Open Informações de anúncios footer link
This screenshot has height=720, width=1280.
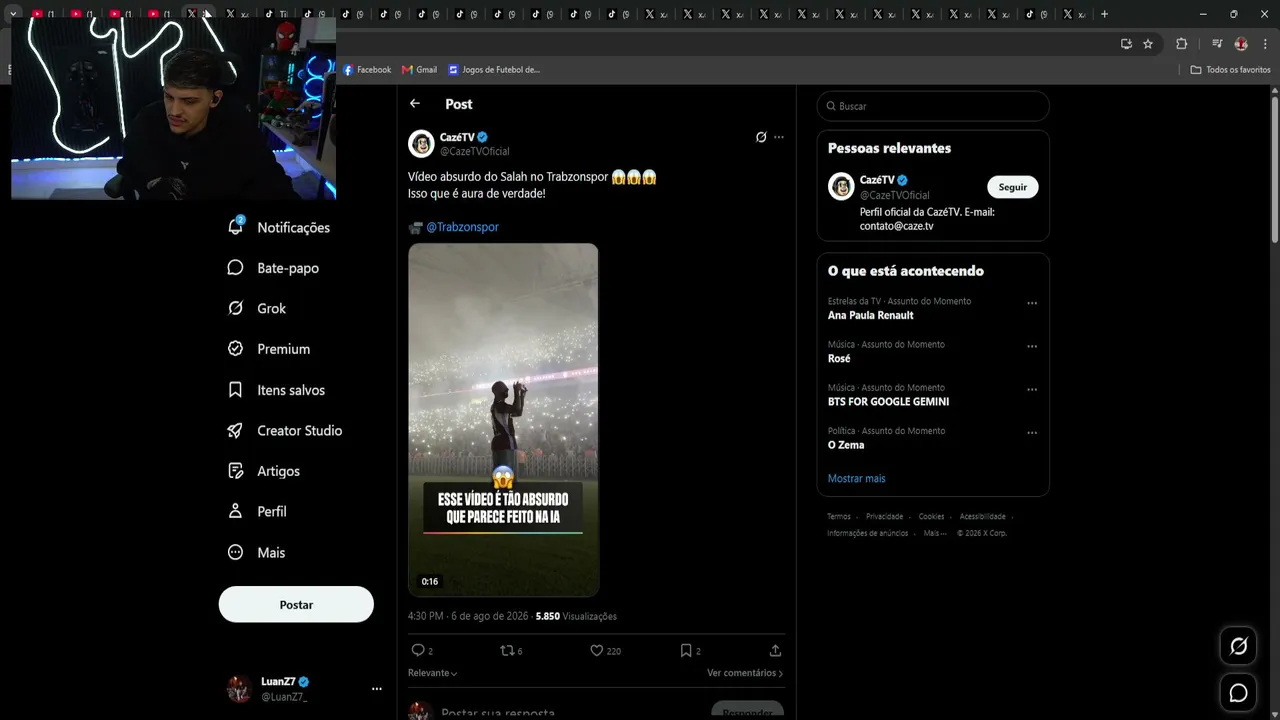(867, 533)
